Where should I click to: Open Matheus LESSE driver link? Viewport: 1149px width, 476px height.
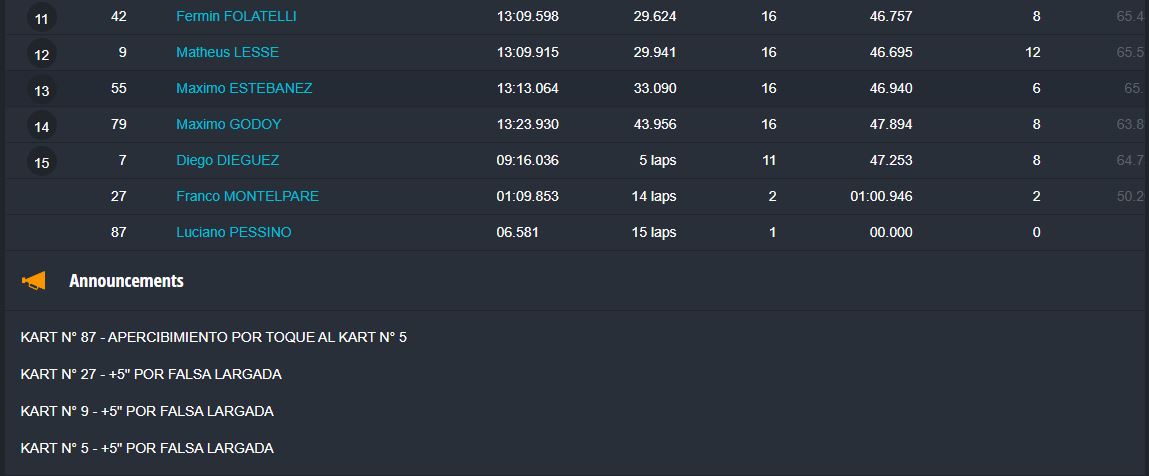pyautogui.click(x=227, y=52)
